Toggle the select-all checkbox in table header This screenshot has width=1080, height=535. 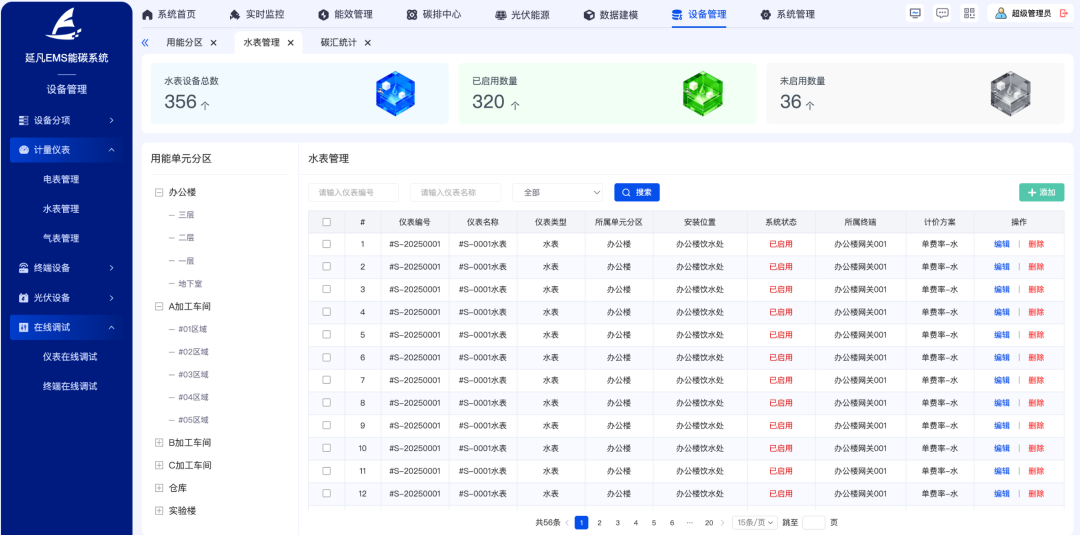click(326, 222)
